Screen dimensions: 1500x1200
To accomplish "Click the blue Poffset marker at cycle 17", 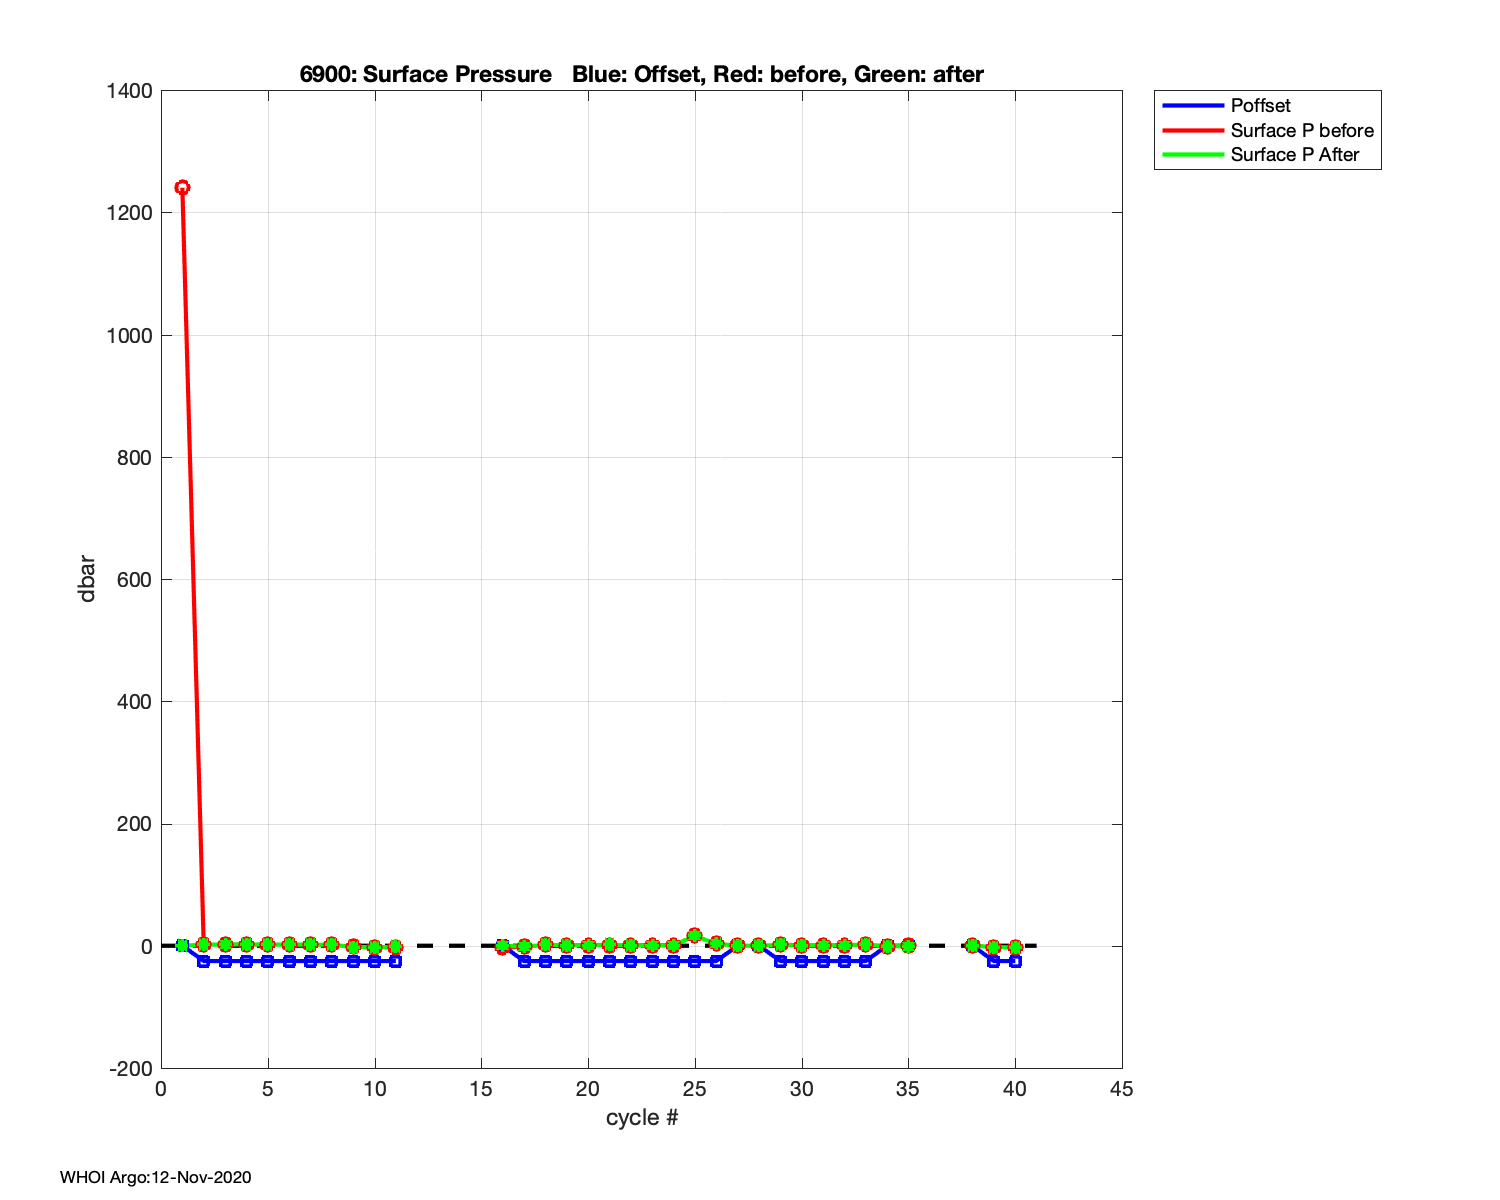I will 524,961.
